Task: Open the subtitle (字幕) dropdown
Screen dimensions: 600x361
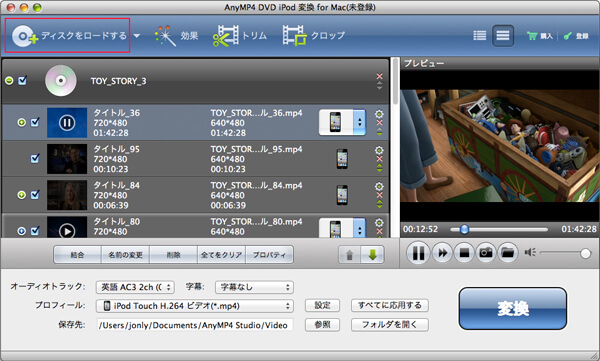Action: [x=254, y=287]
